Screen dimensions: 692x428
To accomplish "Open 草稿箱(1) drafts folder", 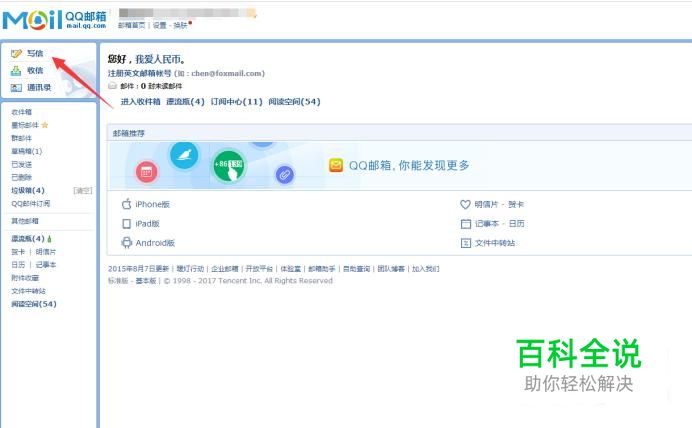I will click(26, 151).
